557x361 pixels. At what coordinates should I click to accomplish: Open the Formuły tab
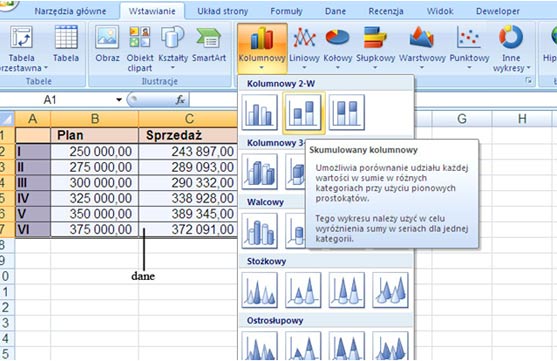(x=286, y=11)
